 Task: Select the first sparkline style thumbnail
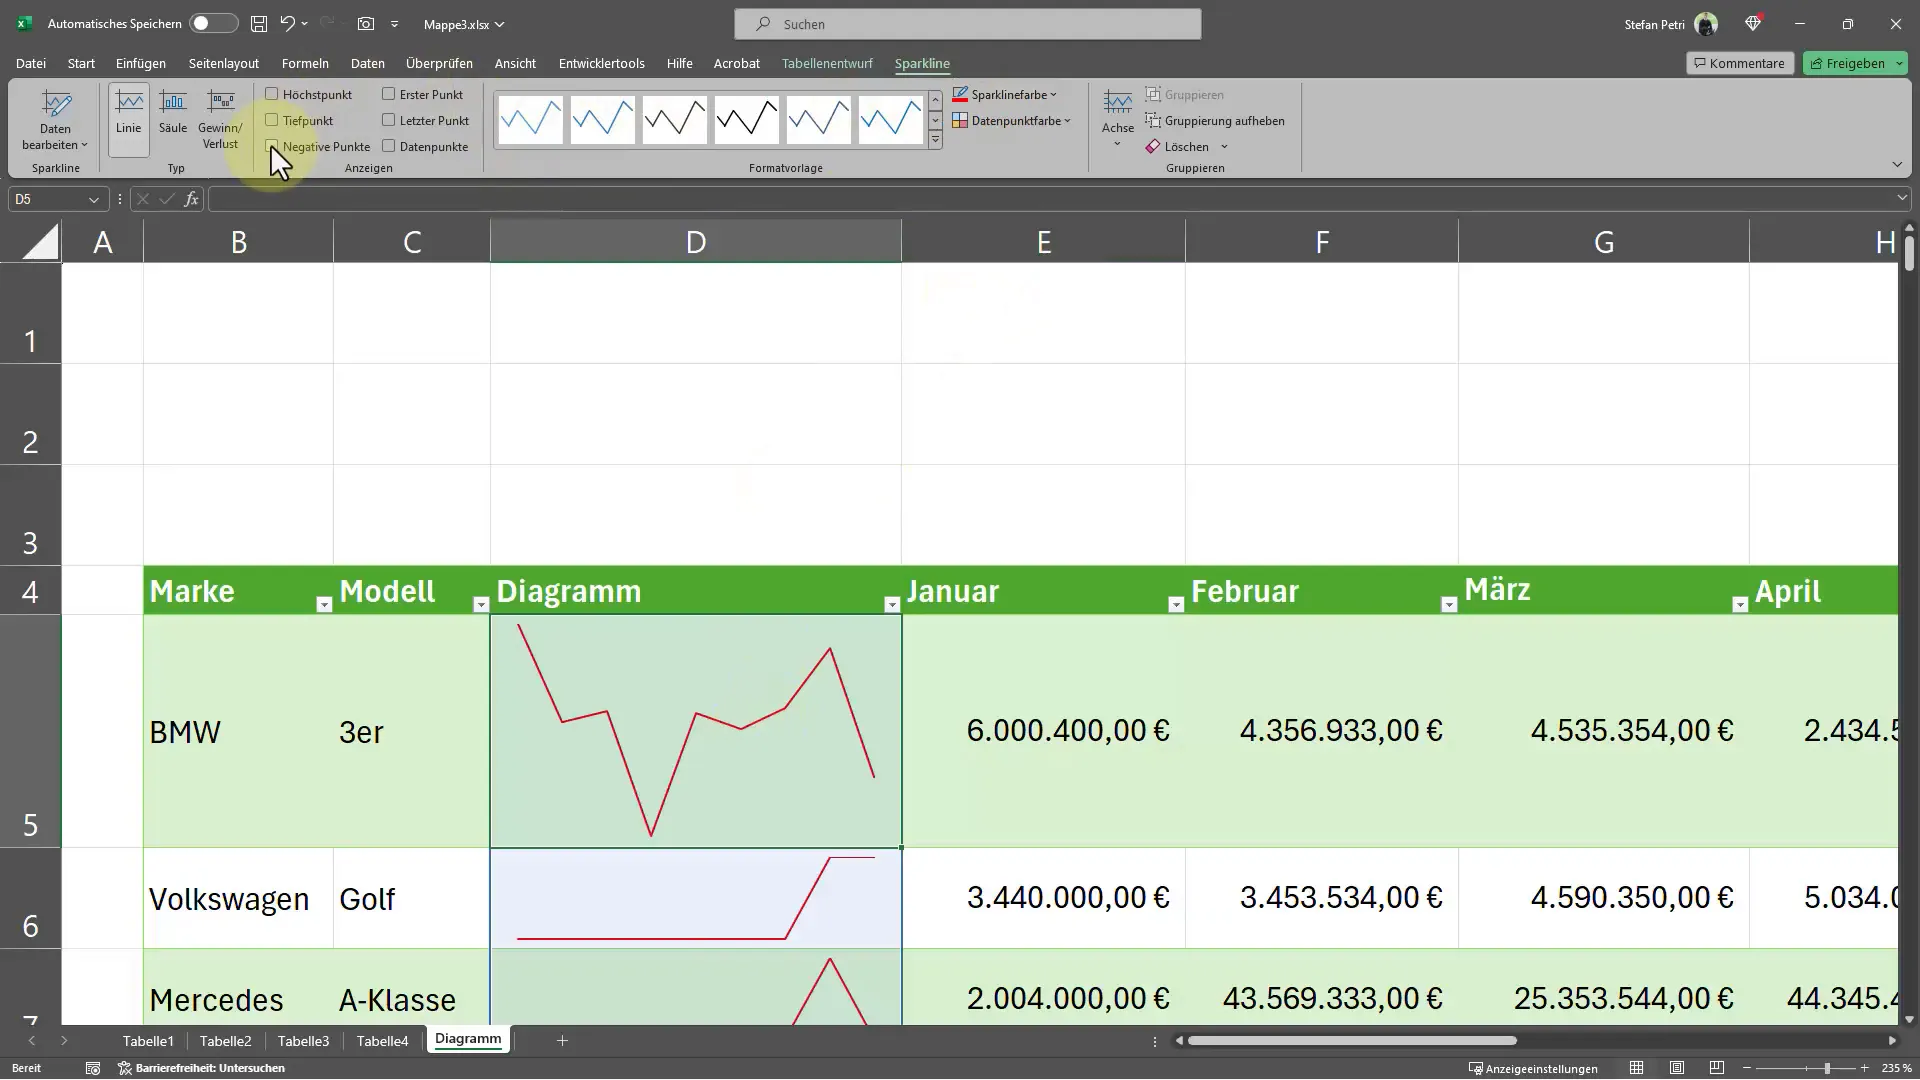(530, 119)
